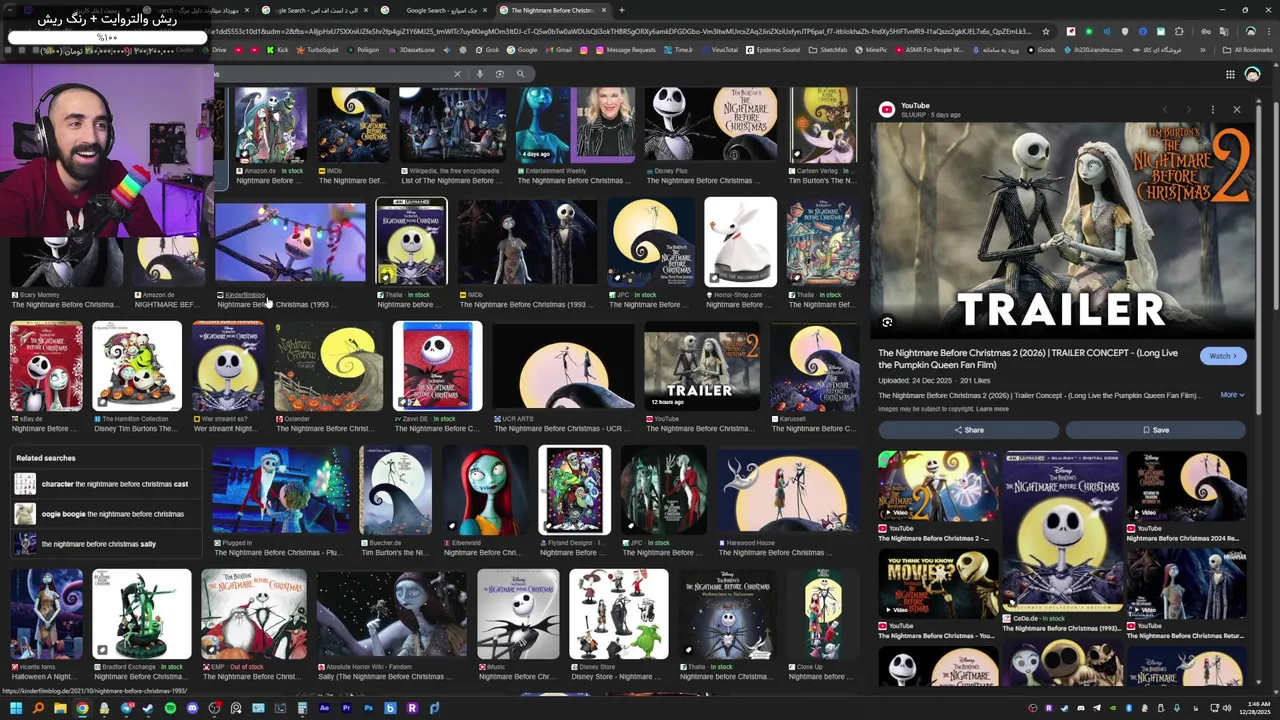Open the Poliigon bookmark
This screenshot has width=1280, height=720.
362,49
